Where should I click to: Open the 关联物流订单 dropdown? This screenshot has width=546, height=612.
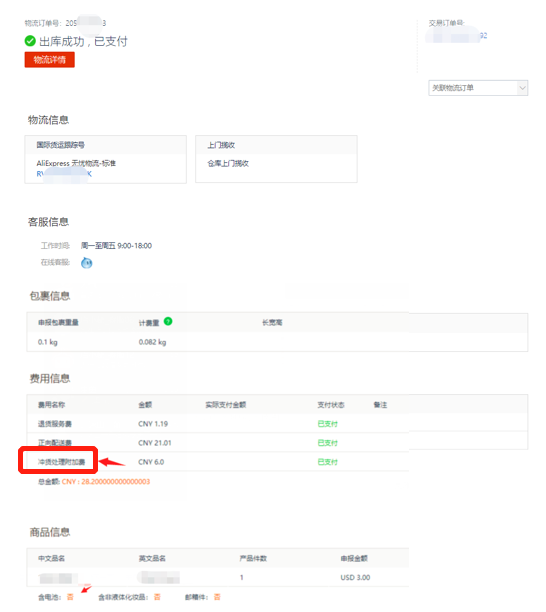(478, 88)
